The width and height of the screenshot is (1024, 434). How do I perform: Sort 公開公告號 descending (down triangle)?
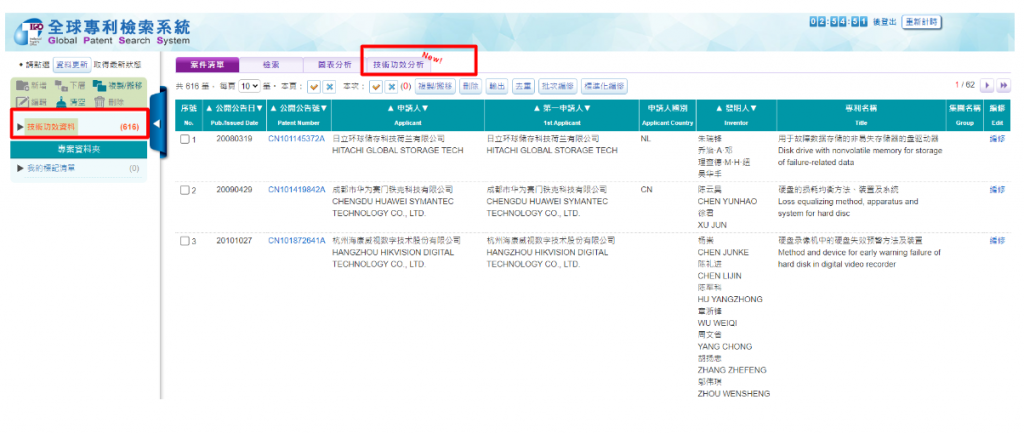324,108
